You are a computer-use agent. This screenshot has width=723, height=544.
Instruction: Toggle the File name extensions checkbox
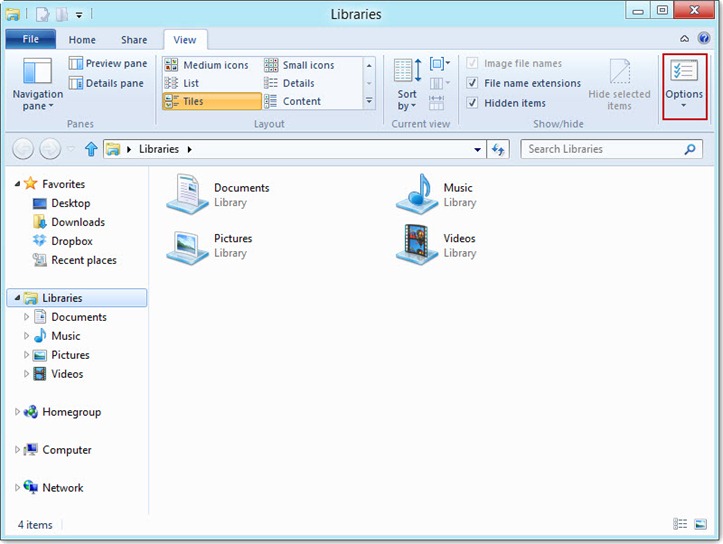[x=473, y=83]
